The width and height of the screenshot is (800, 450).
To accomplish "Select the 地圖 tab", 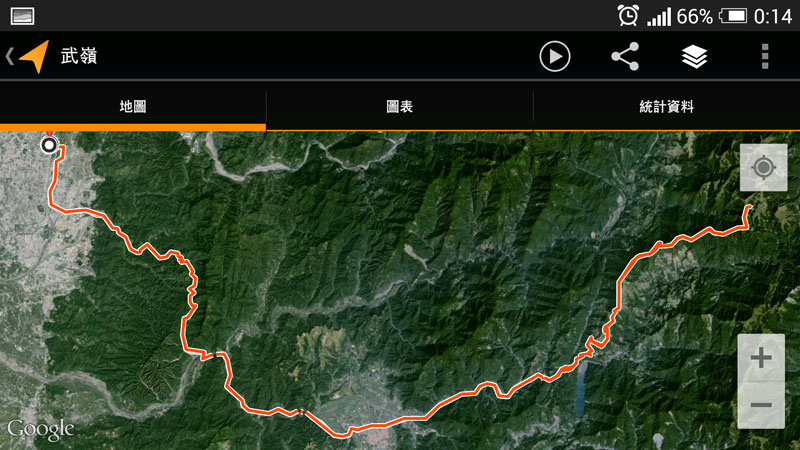I will (x=133, y=107).
